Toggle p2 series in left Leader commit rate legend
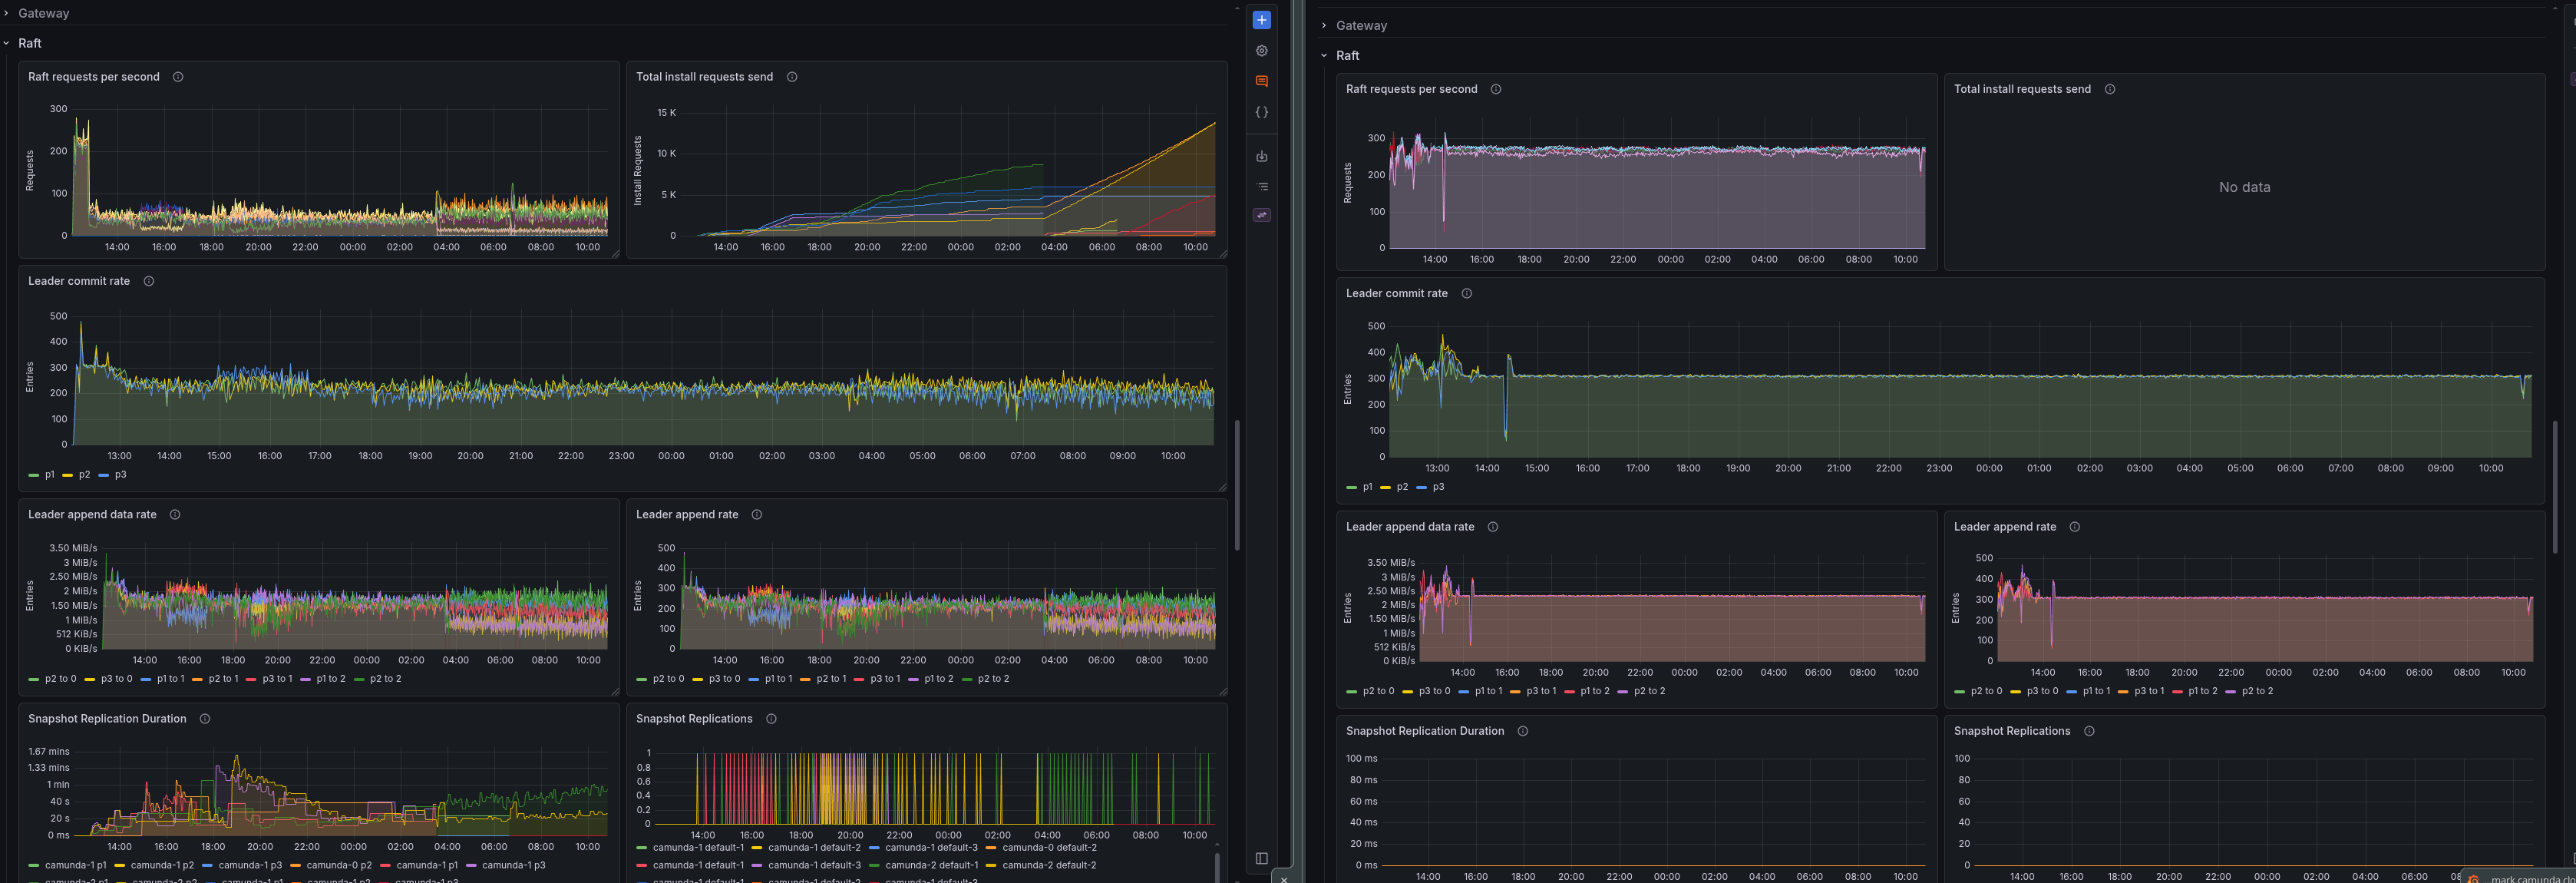Viewport: 2576px width, 883px height. [85, 475]
